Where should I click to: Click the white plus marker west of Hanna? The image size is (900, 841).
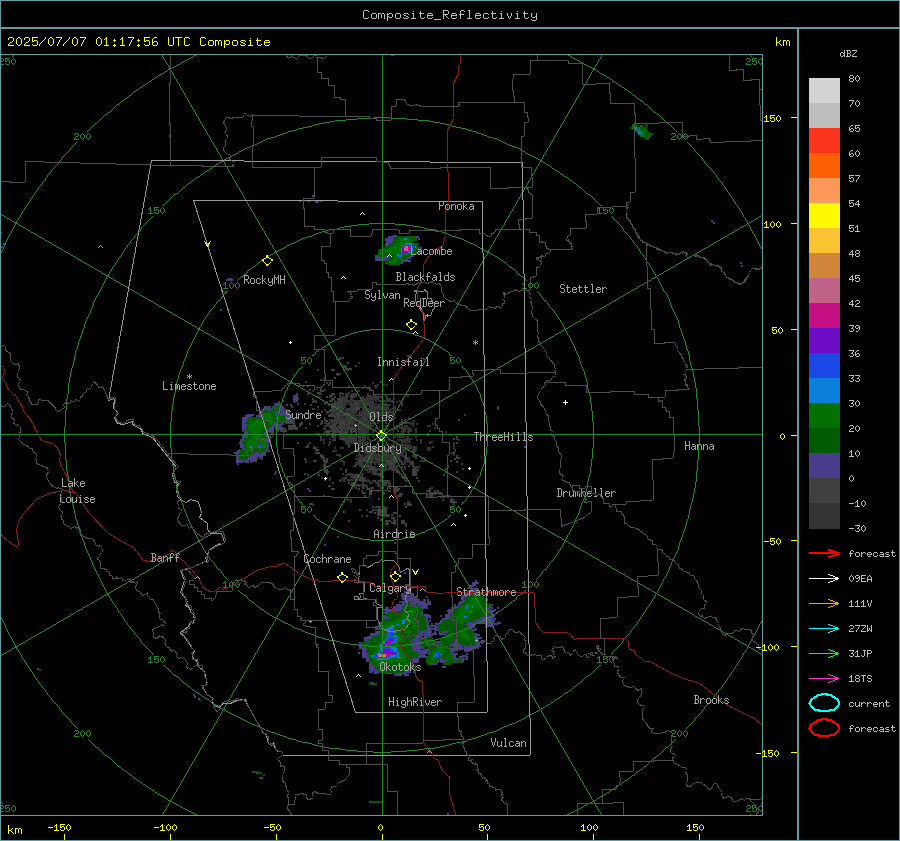pos(565,402)
